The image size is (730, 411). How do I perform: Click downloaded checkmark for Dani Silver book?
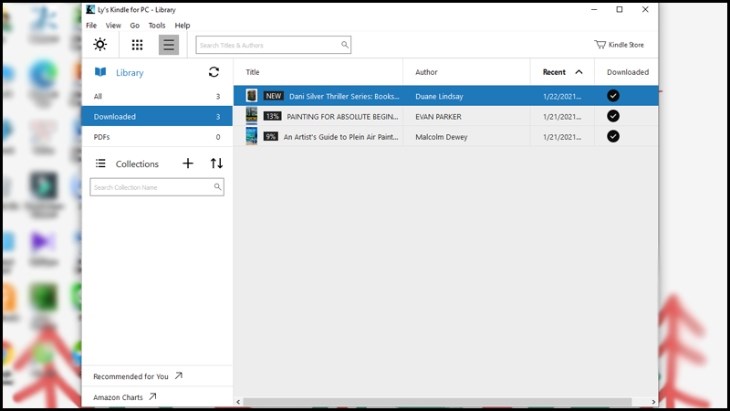pyautogui.click(x=613, y=96)
